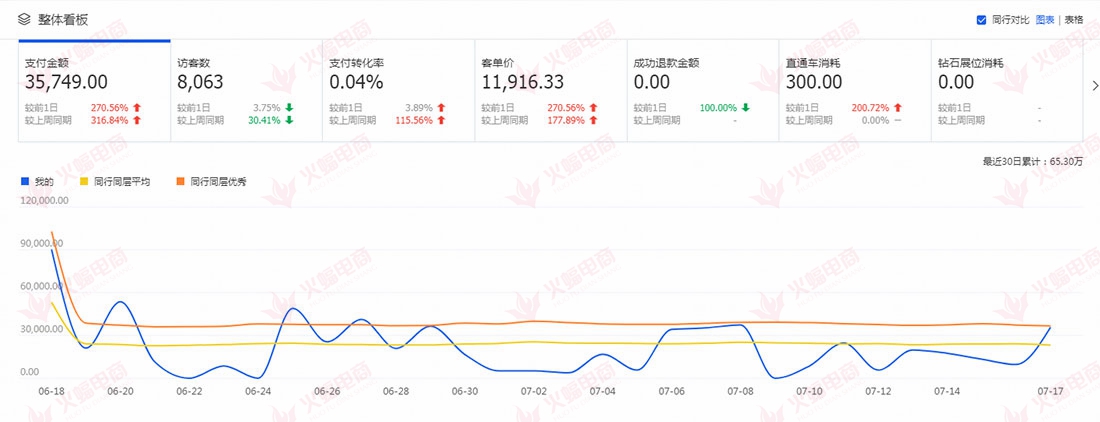This screenshot has height=422, width=1100.
Task: Open the 支付转化率 metric card
Action: click(x=398, y=90)
